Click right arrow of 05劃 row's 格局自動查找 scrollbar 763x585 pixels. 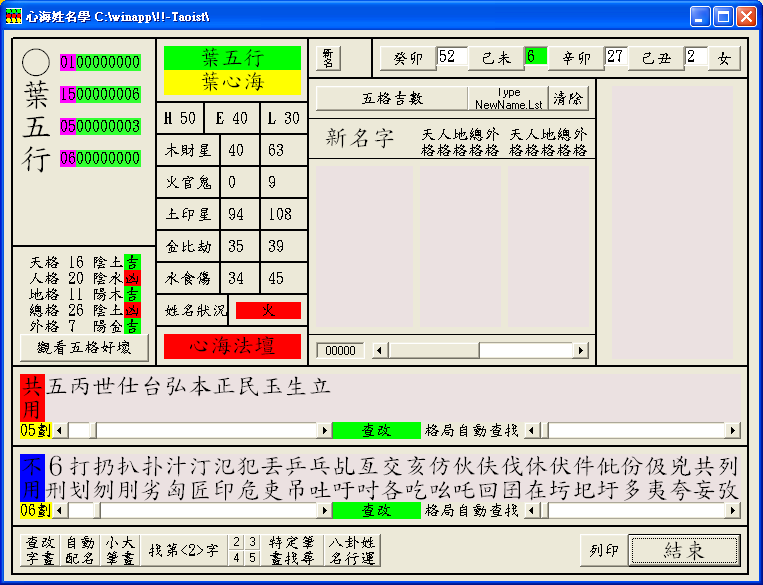point(732,430)
